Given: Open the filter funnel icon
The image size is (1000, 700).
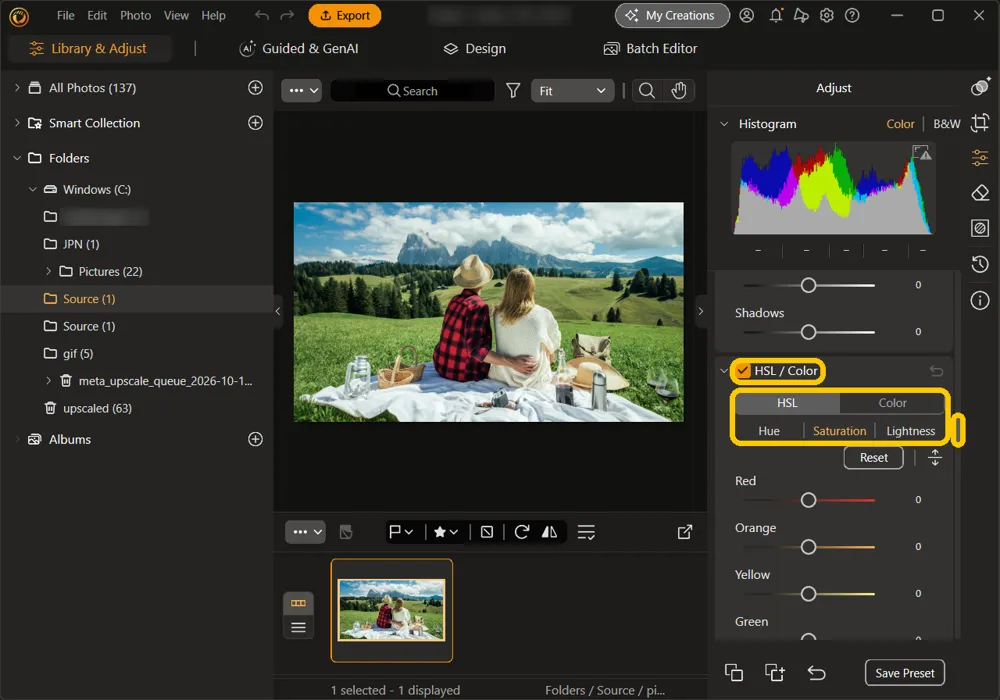Looking at the screenshot, I should [513, 91].
